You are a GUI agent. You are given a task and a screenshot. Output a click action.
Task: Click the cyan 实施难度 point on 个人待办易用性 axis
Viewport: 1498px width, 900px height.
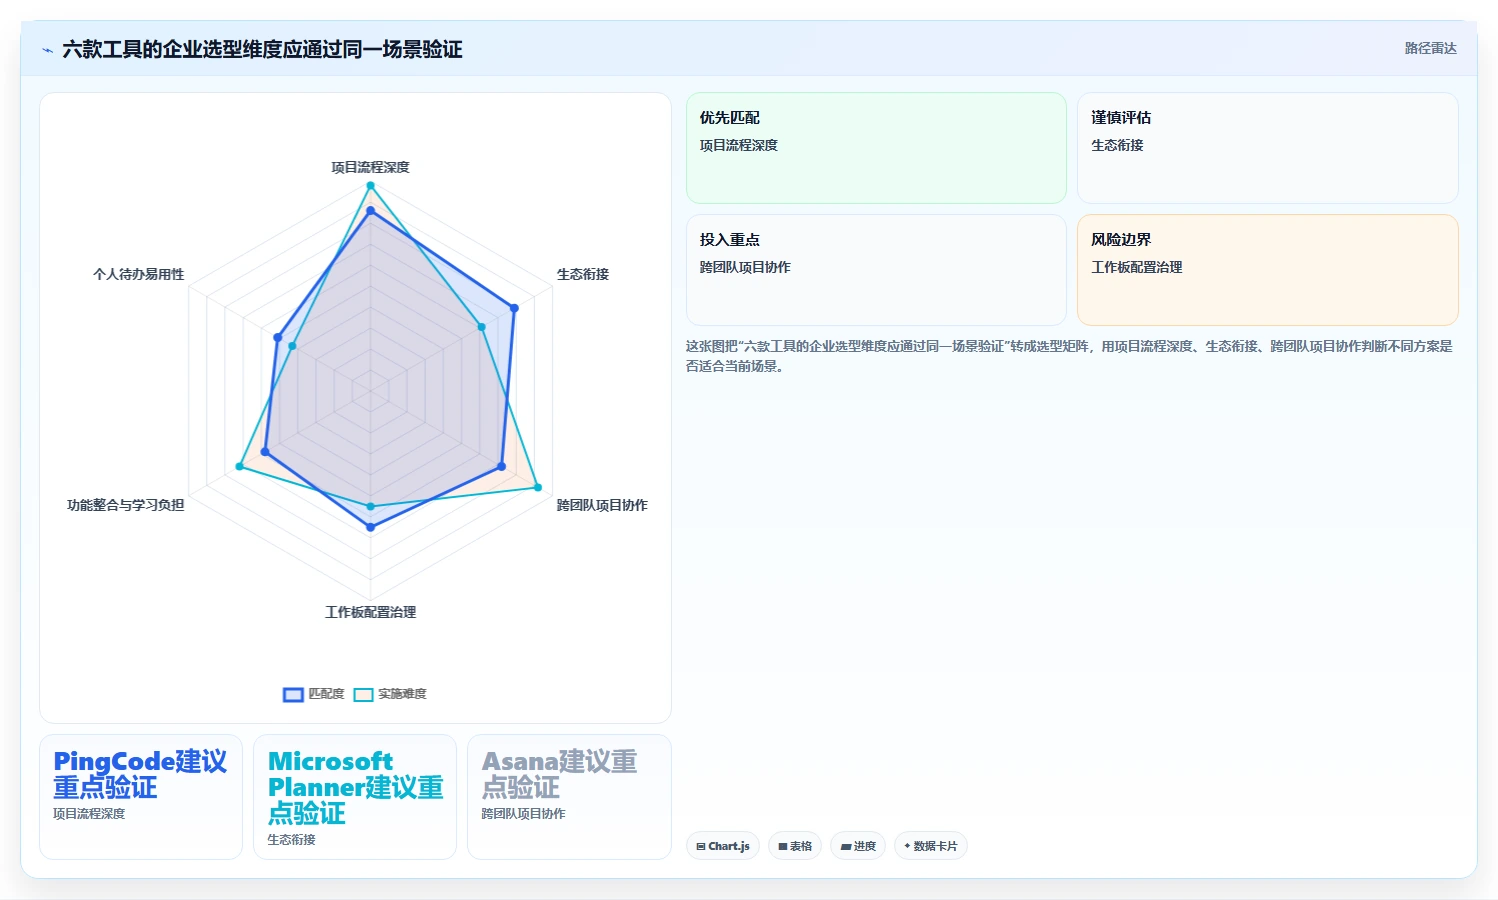(292, 346)
